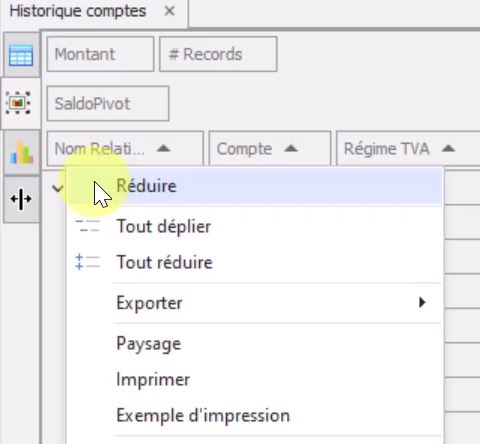
Task: Close the Historique comptes tab
Action: pos(169,11)
